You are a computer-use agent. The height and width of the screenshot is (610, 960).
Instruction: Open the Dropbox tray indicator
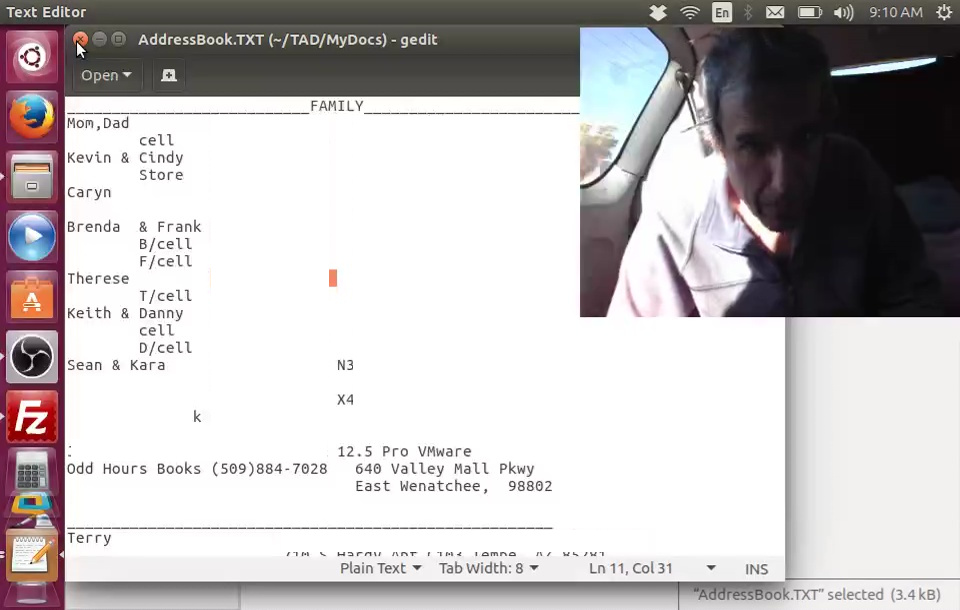(658, 12)
